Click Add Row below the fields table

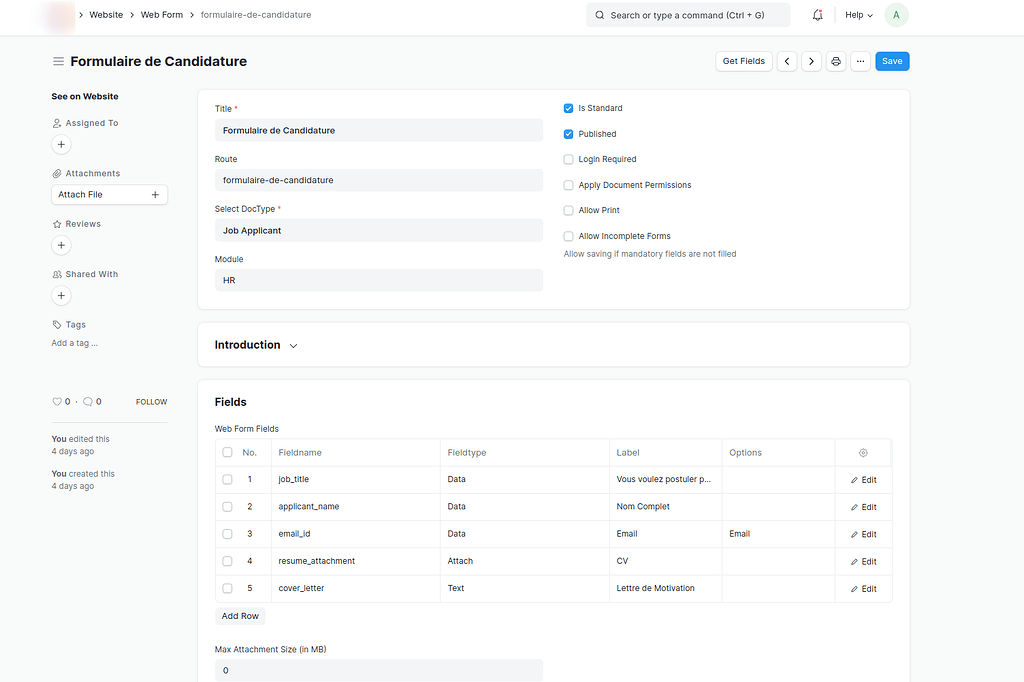coord(240,616)
